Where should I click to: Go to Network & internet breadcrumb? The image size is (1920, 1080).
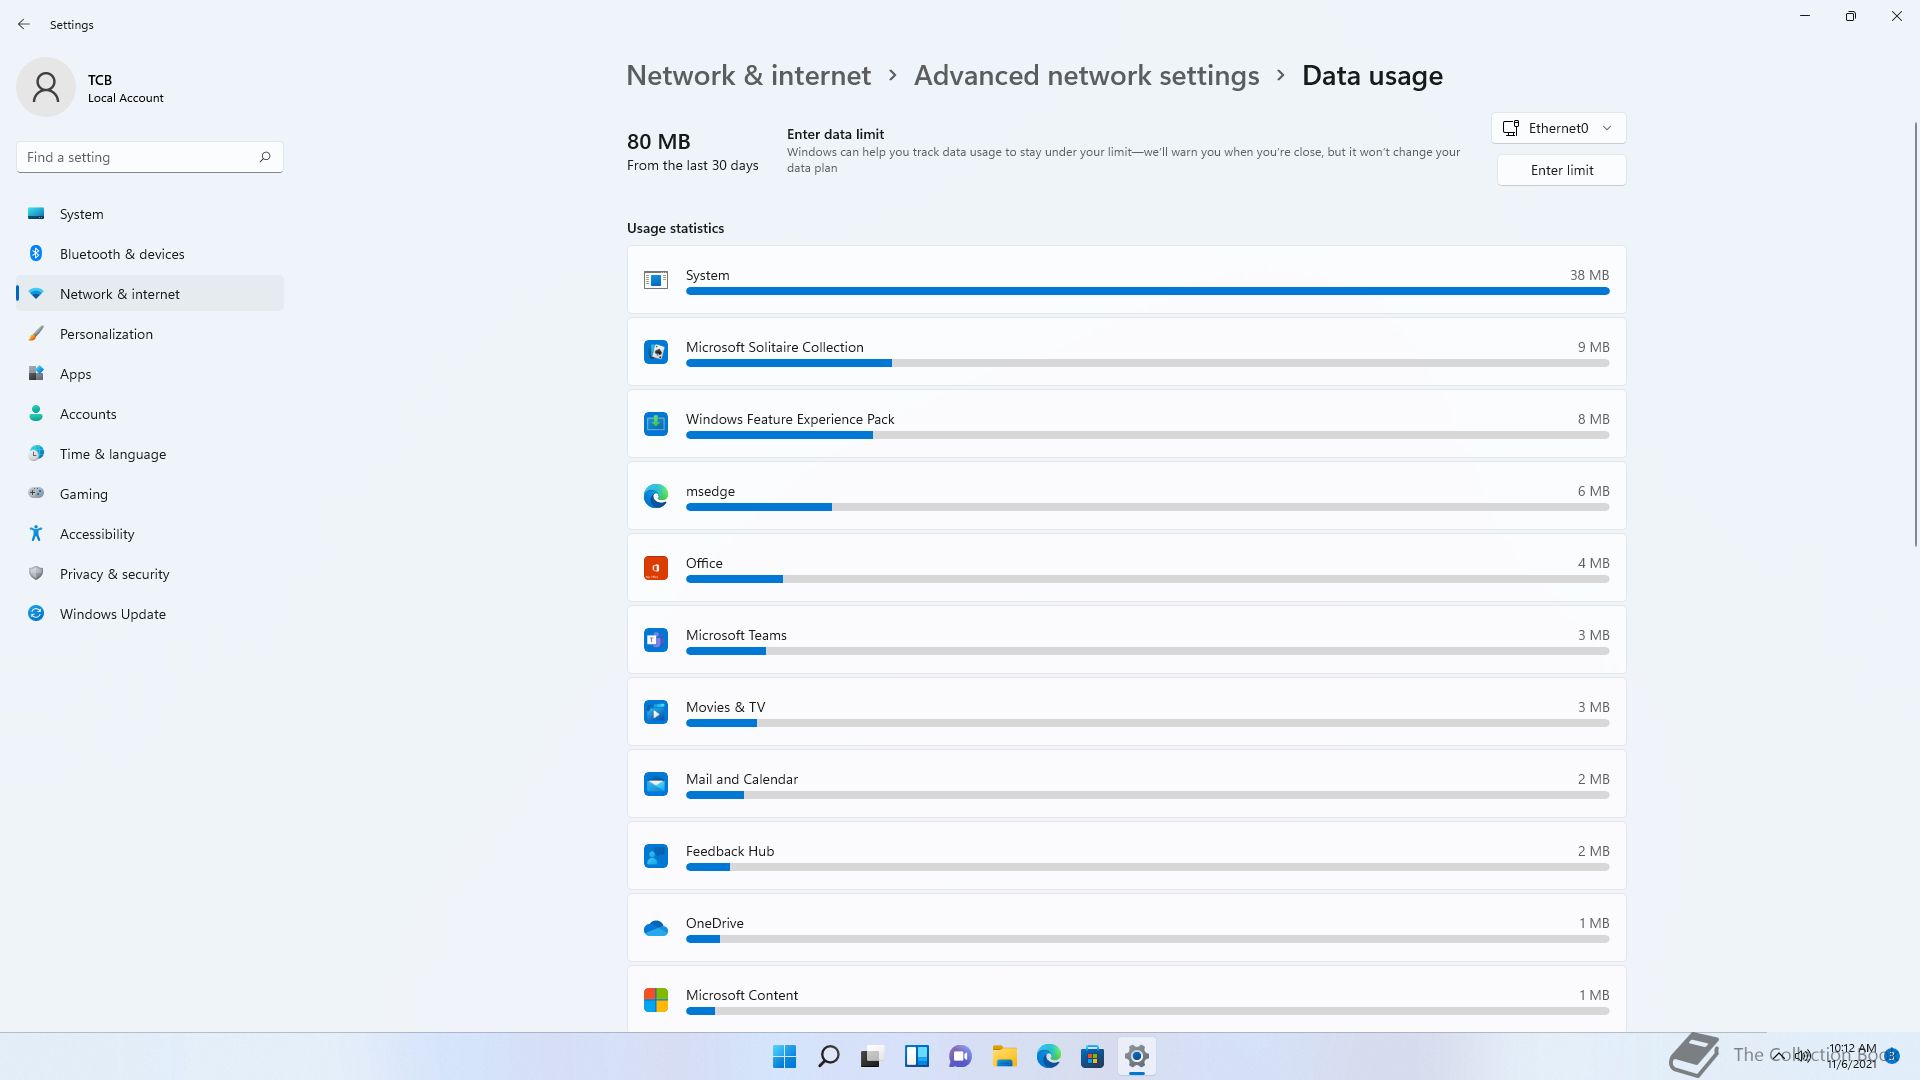click(748, 76)
